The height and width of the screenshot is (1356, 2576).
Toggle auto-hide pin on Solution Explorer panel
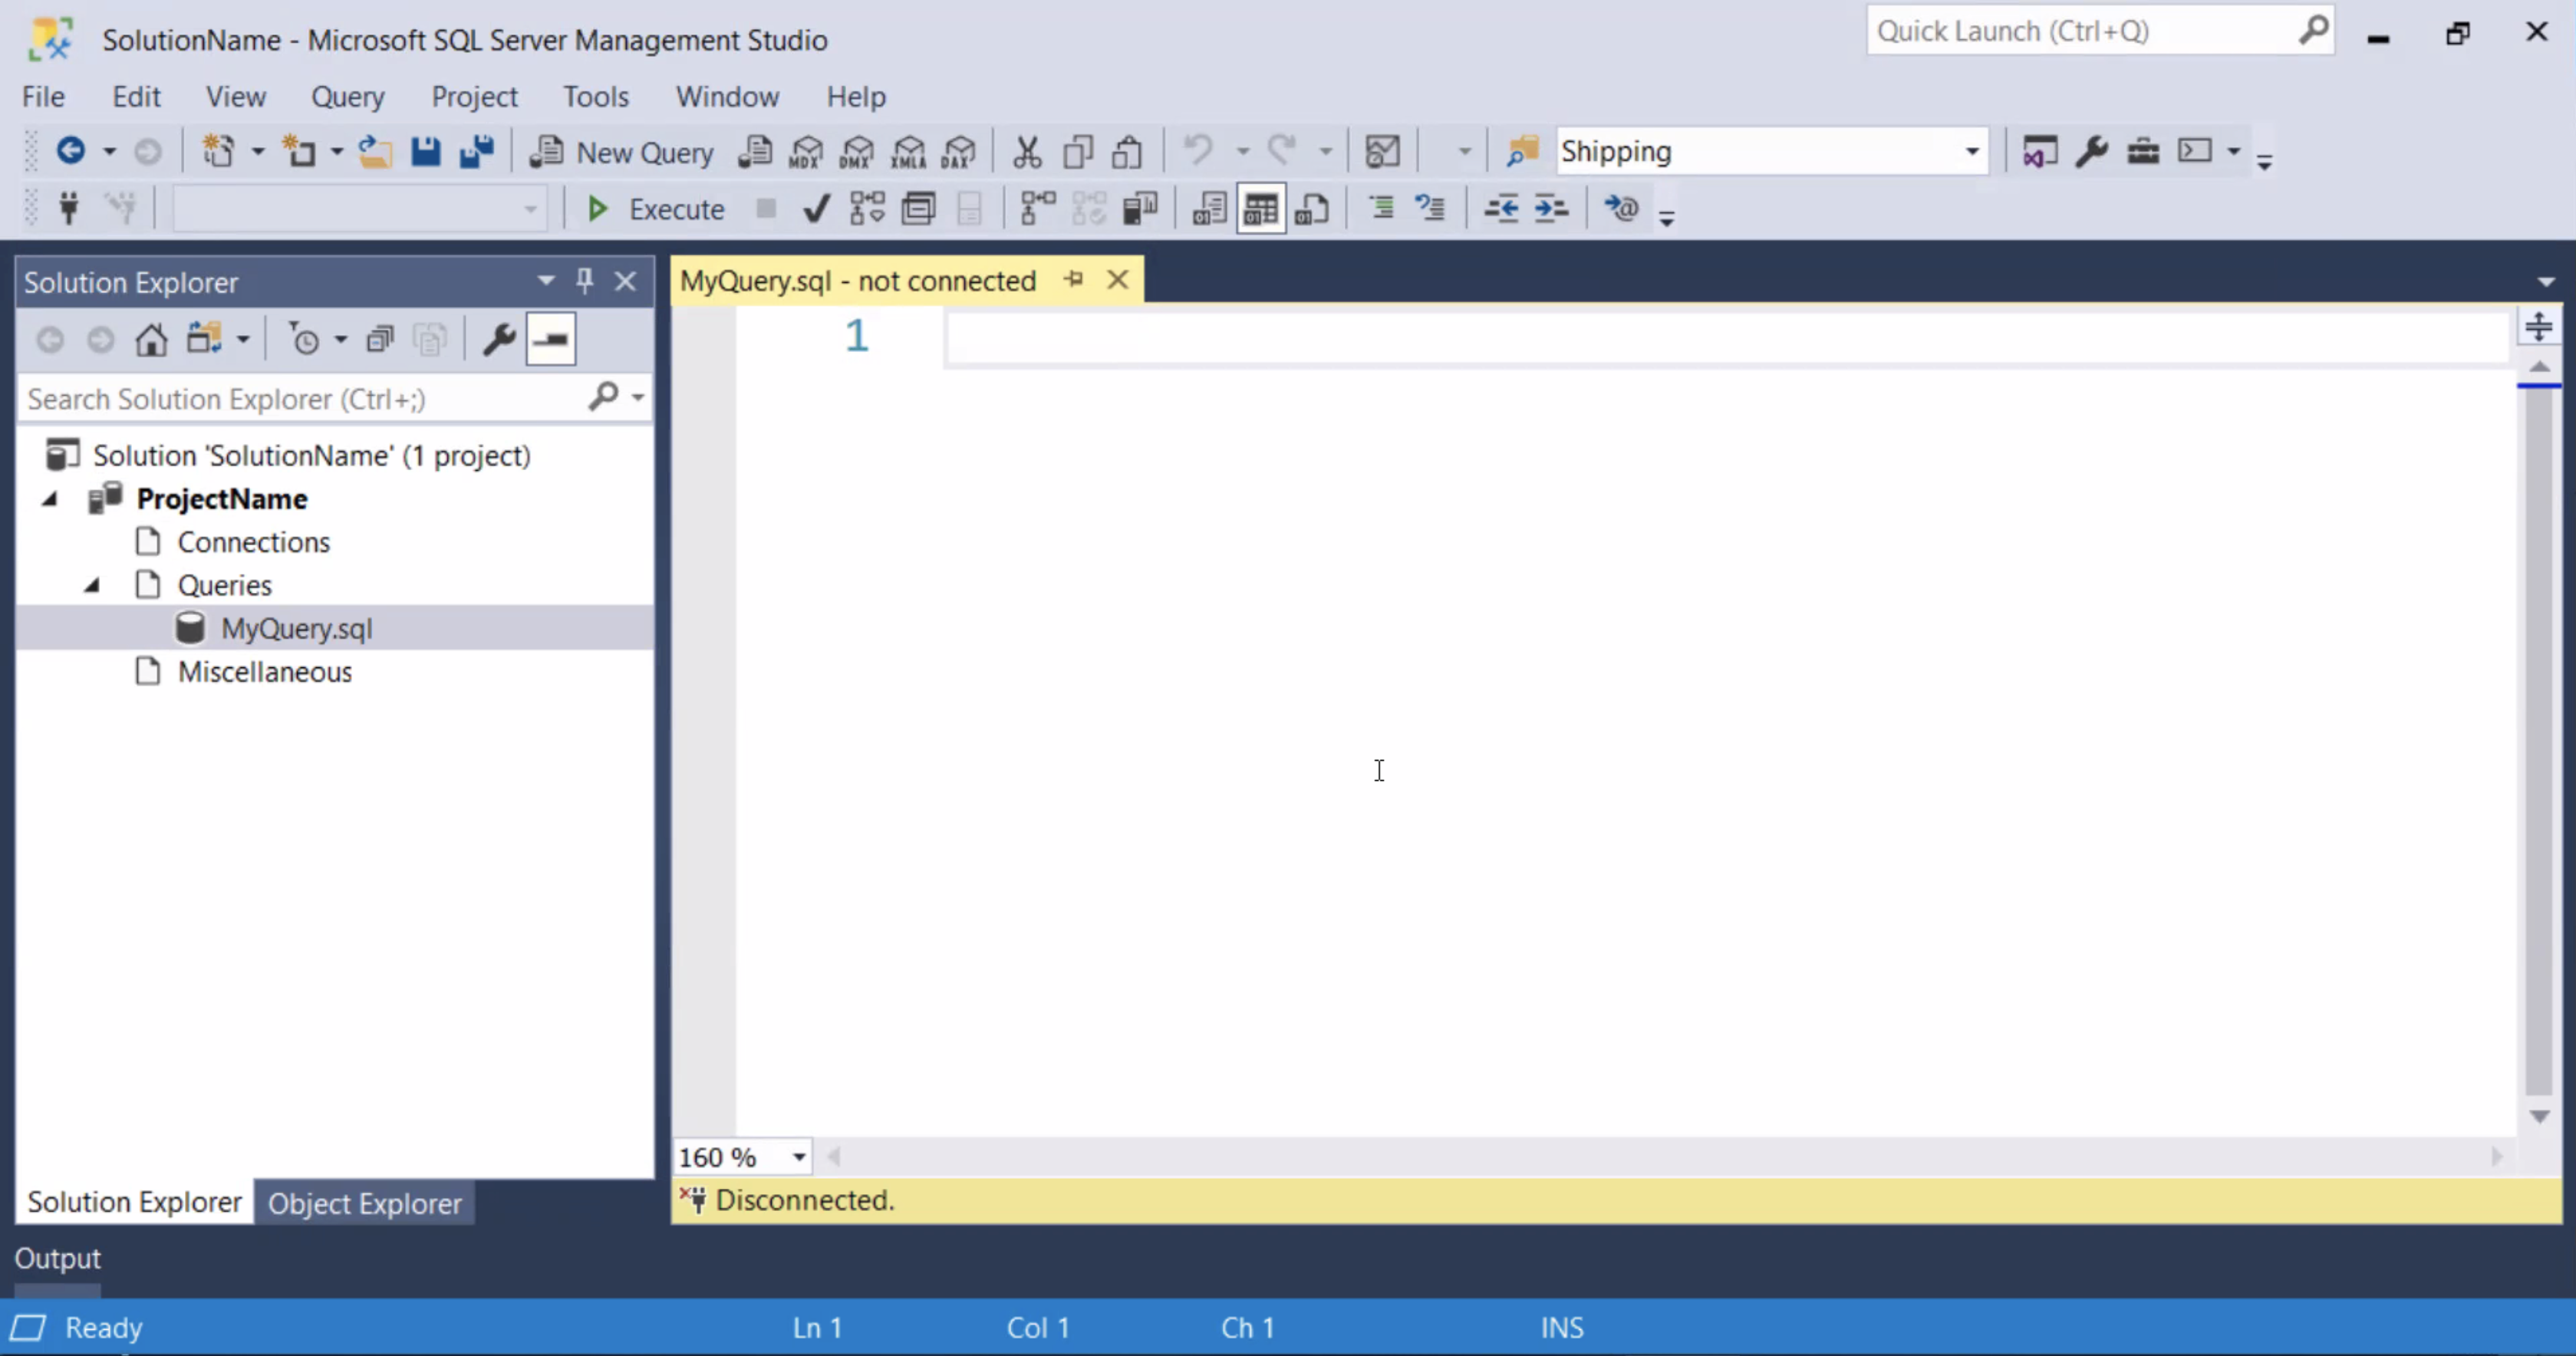[x=585, y=281]
